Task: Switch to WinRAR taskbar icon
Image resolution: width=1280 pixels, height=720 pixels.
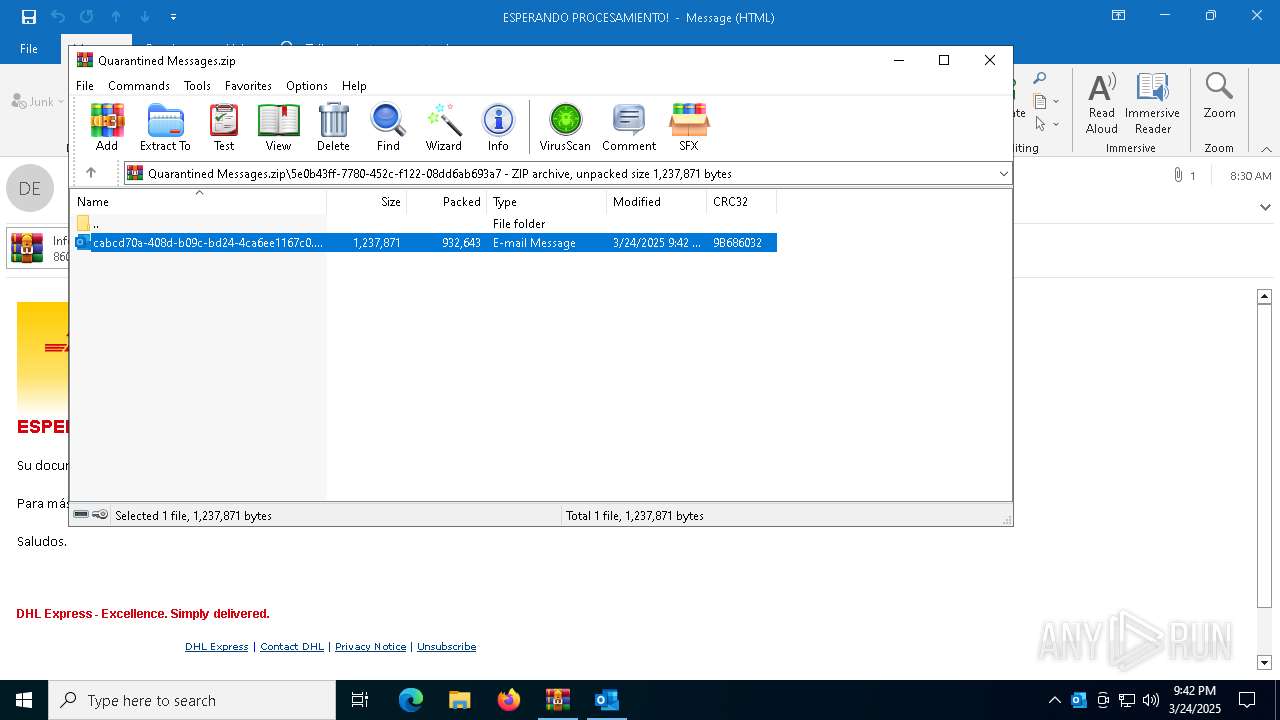Action: [558, 700]
